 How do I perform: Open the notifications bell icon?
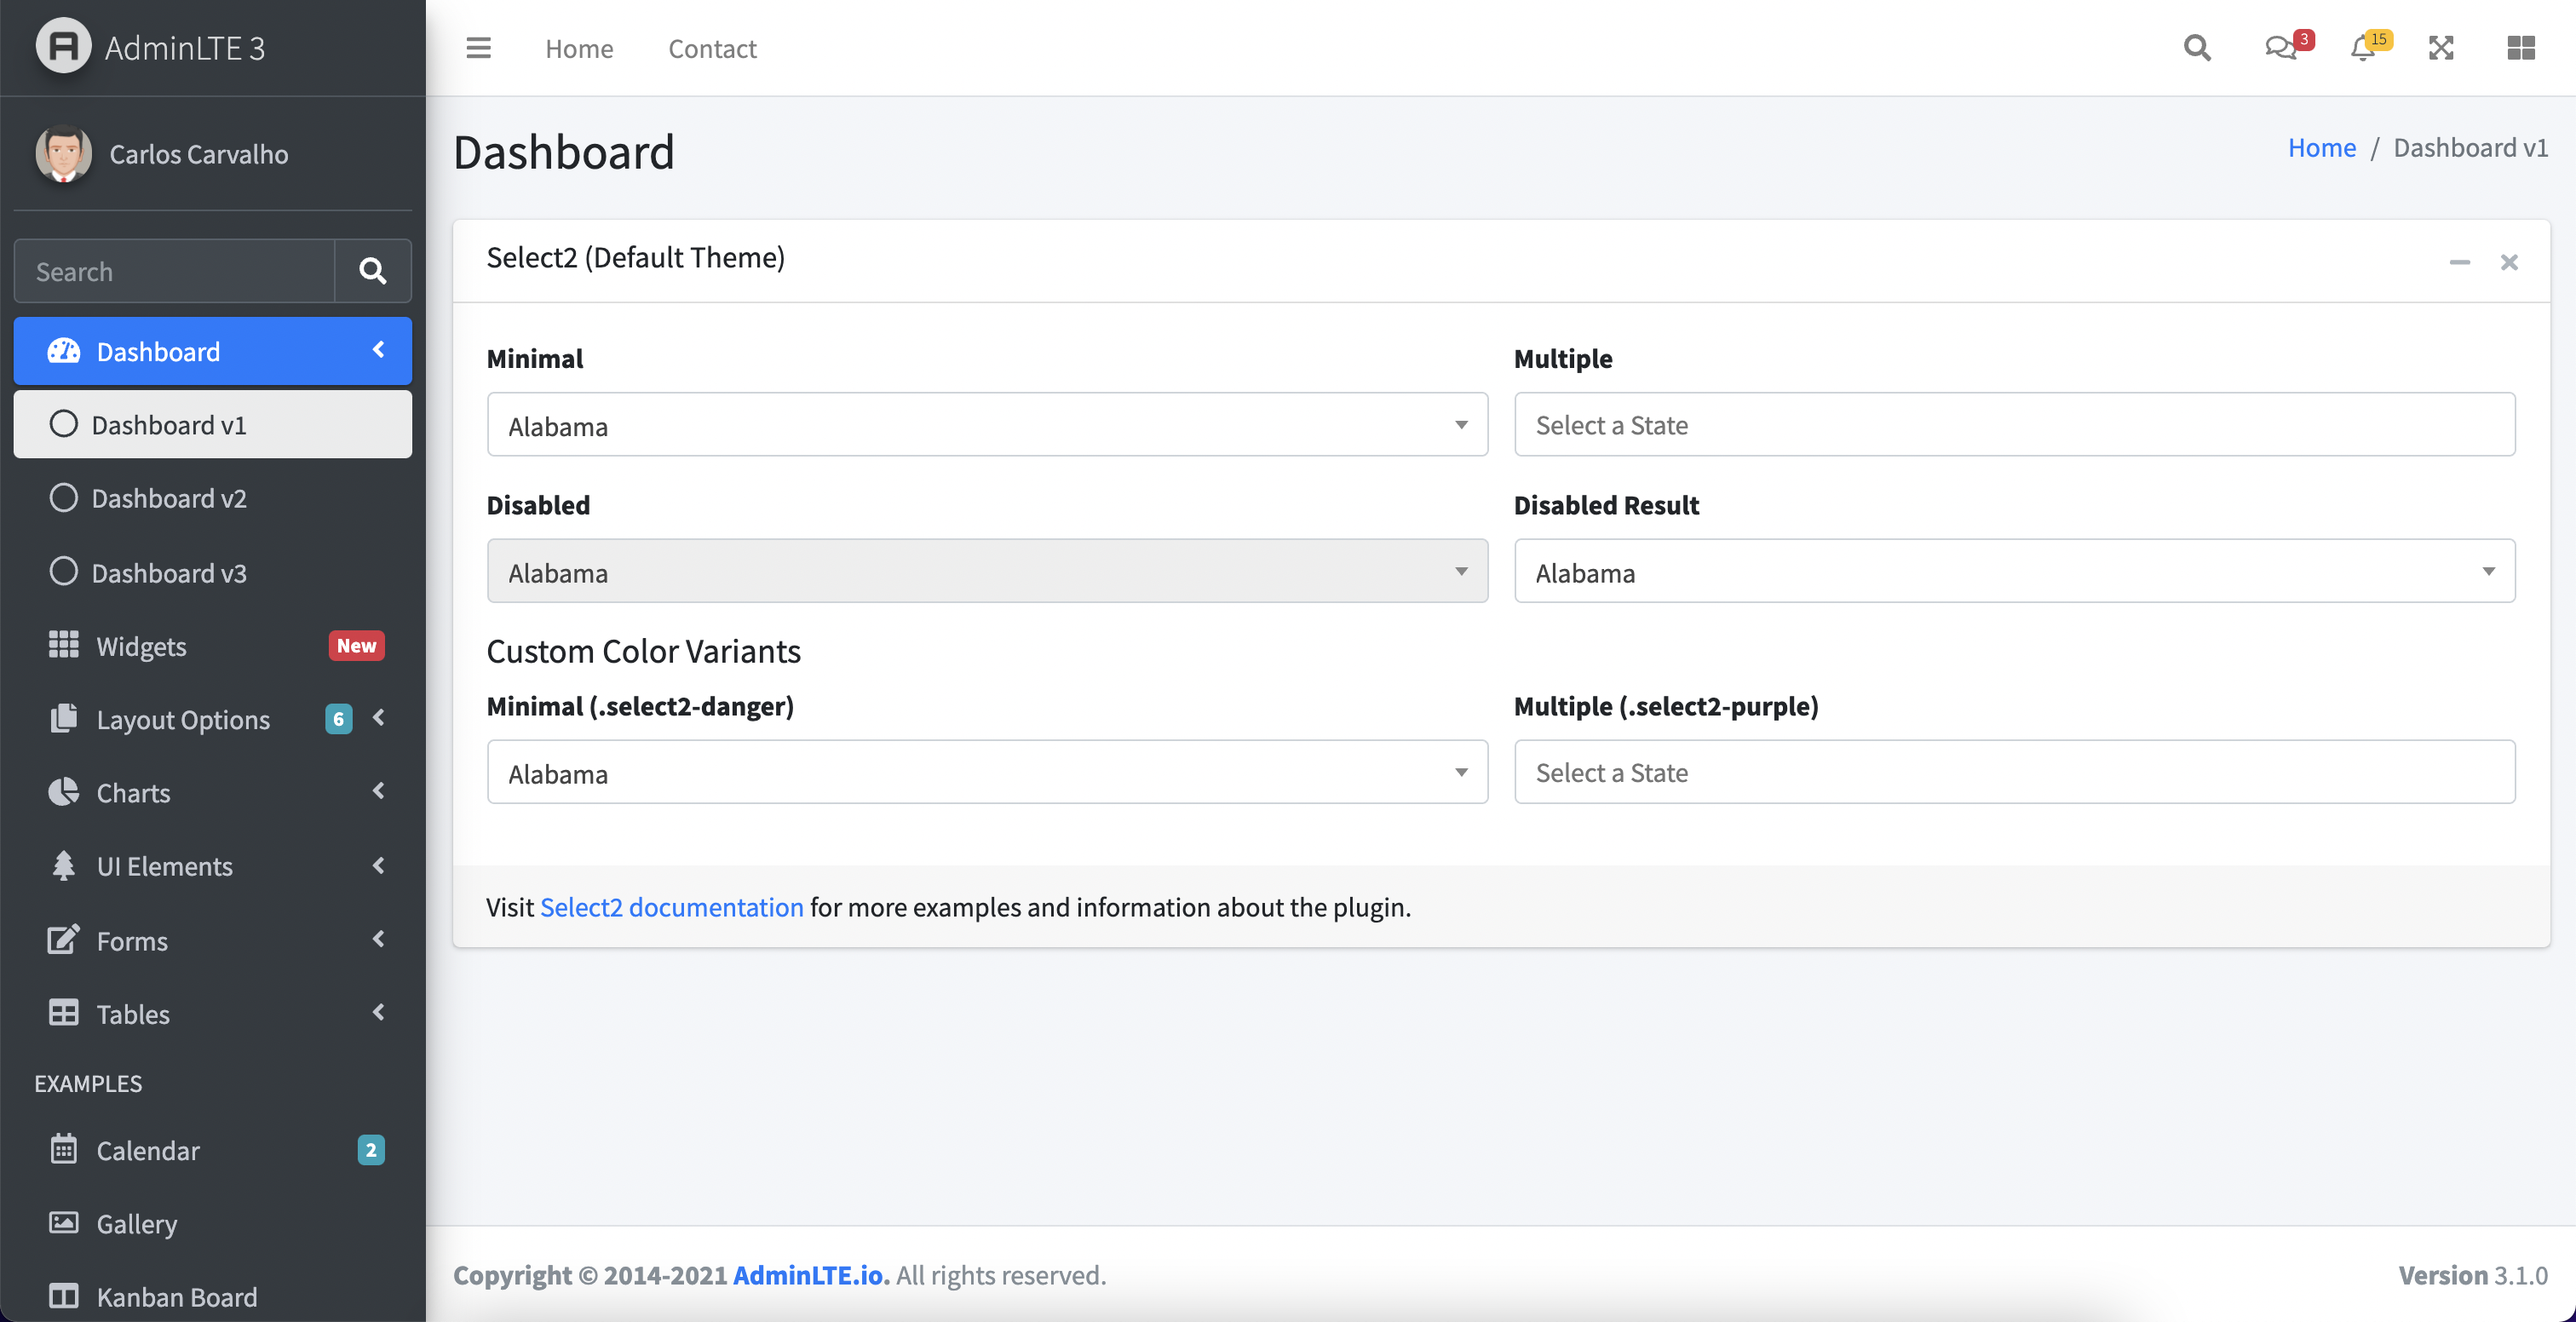pos(2363,48)
